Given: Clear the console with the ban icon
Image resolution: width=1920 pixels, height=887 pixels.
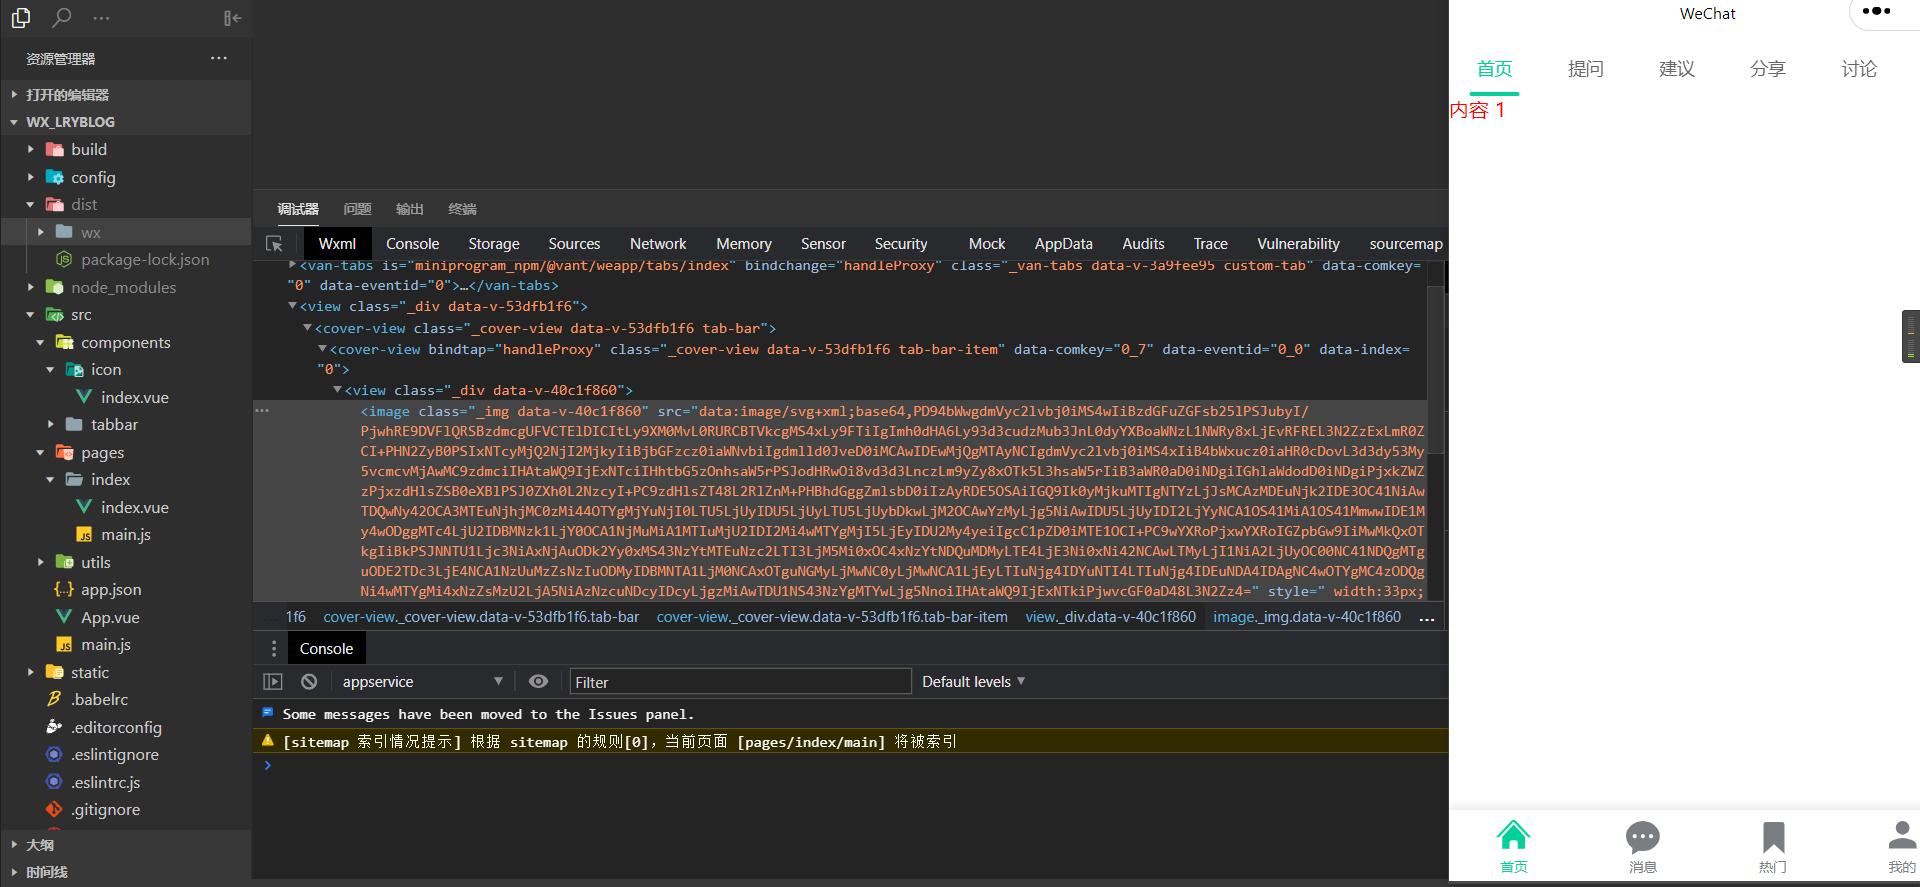Looking at the screenshot, I should [309, 682].
